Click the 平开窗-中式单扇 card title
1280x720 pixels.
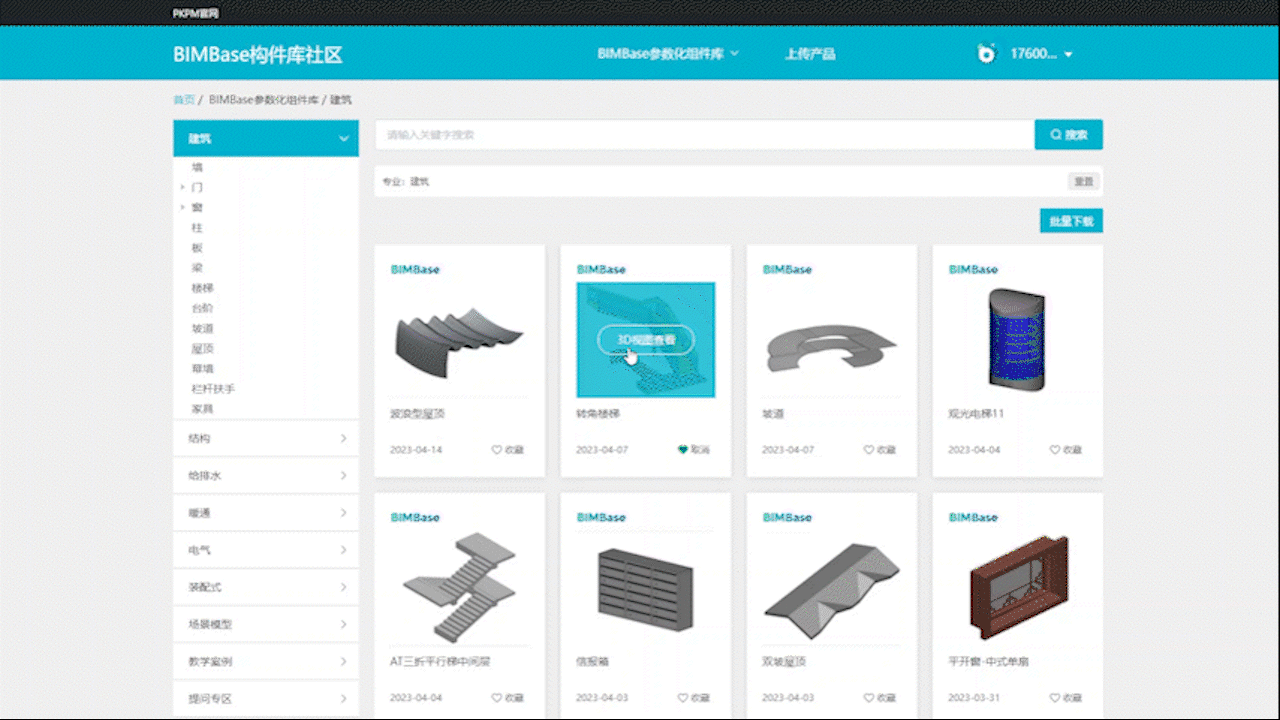coord(989,661)
